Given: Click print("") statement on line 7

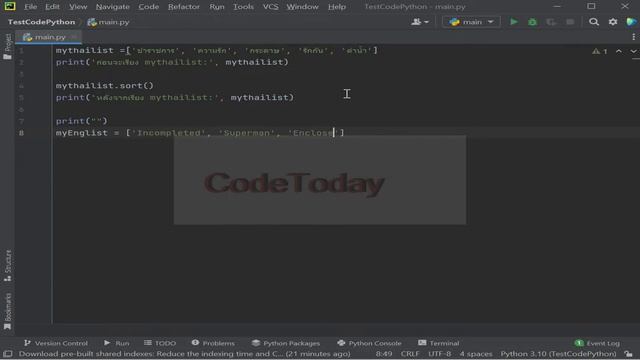Looking at the screenshot, I should pyautogui.click(x=82, y=121).
